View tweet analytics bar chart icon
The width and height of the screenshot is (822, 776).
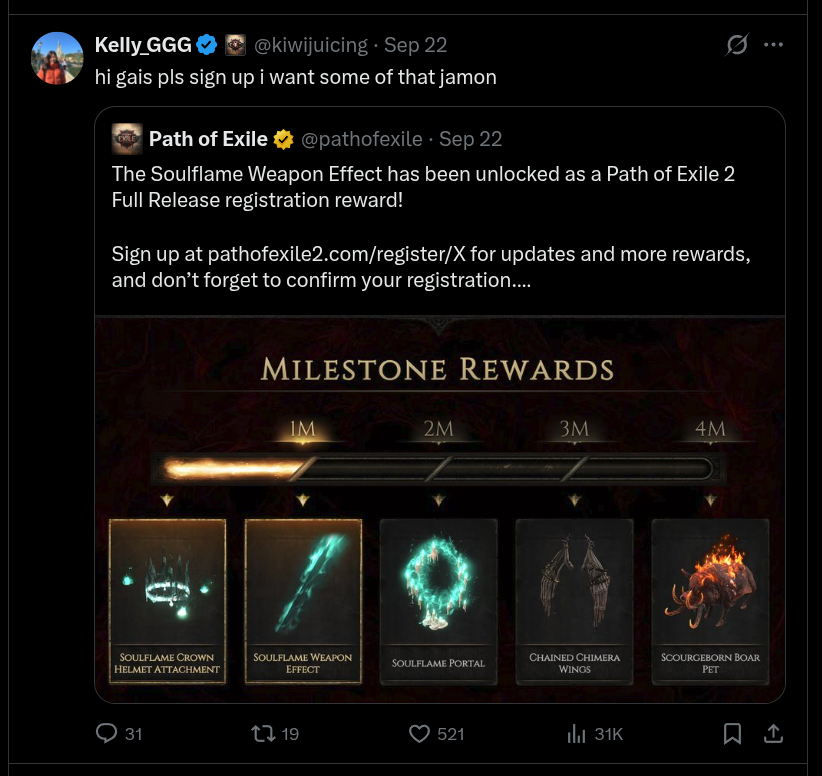tap(576, 734)
